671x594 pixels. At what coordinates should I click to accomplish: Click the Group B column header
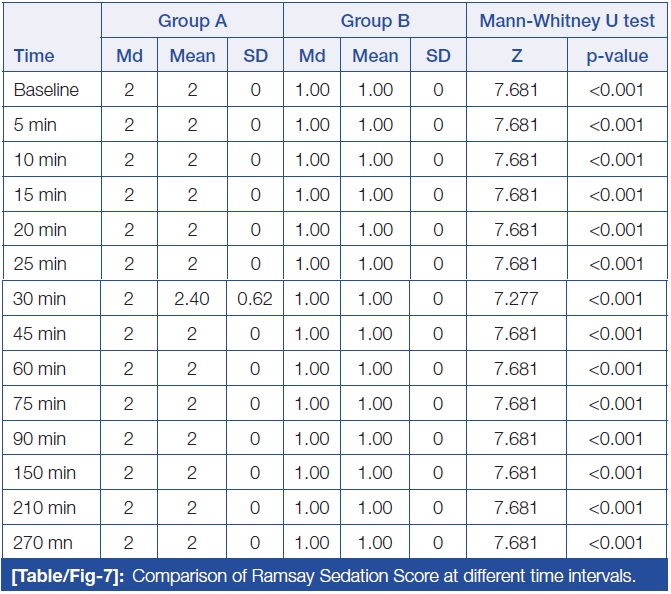[375, 20]
